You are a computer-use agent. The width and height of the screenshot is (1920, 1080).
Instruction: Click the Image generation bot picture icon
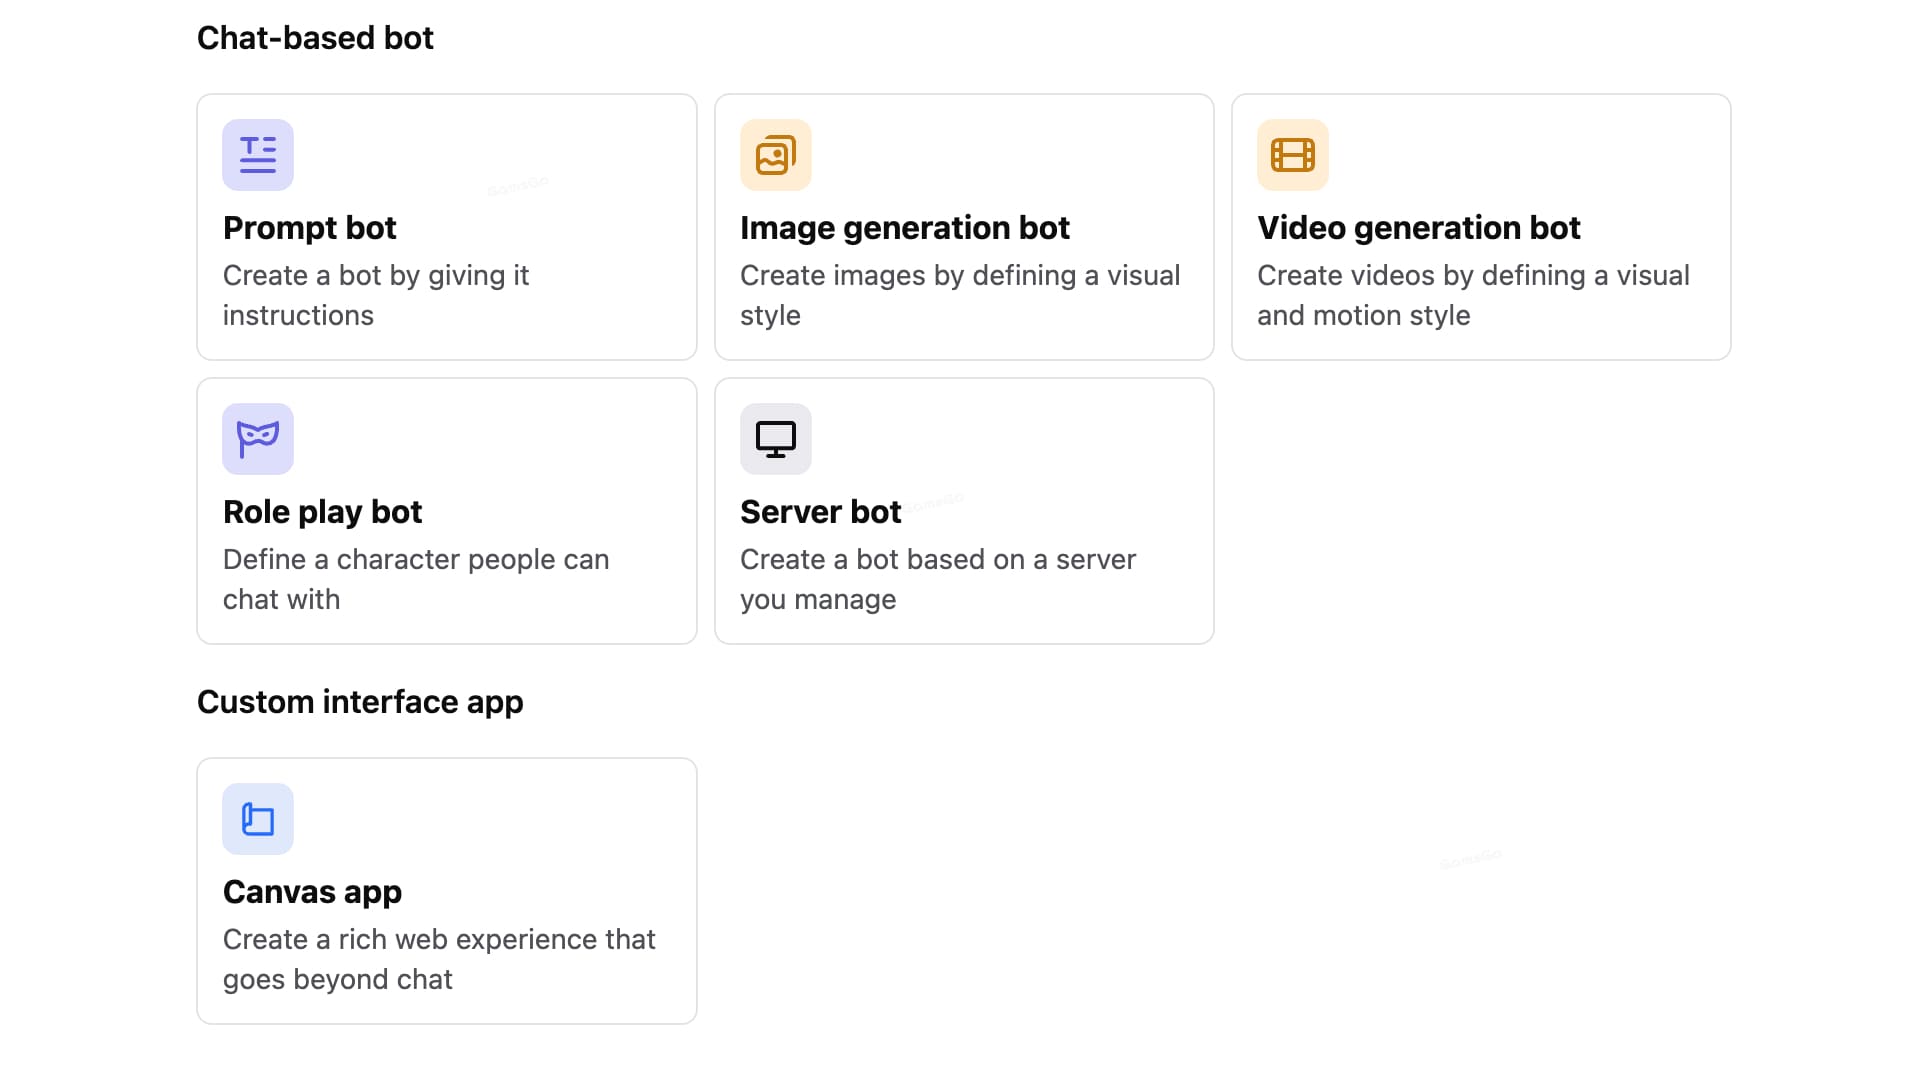coord(775,155)
